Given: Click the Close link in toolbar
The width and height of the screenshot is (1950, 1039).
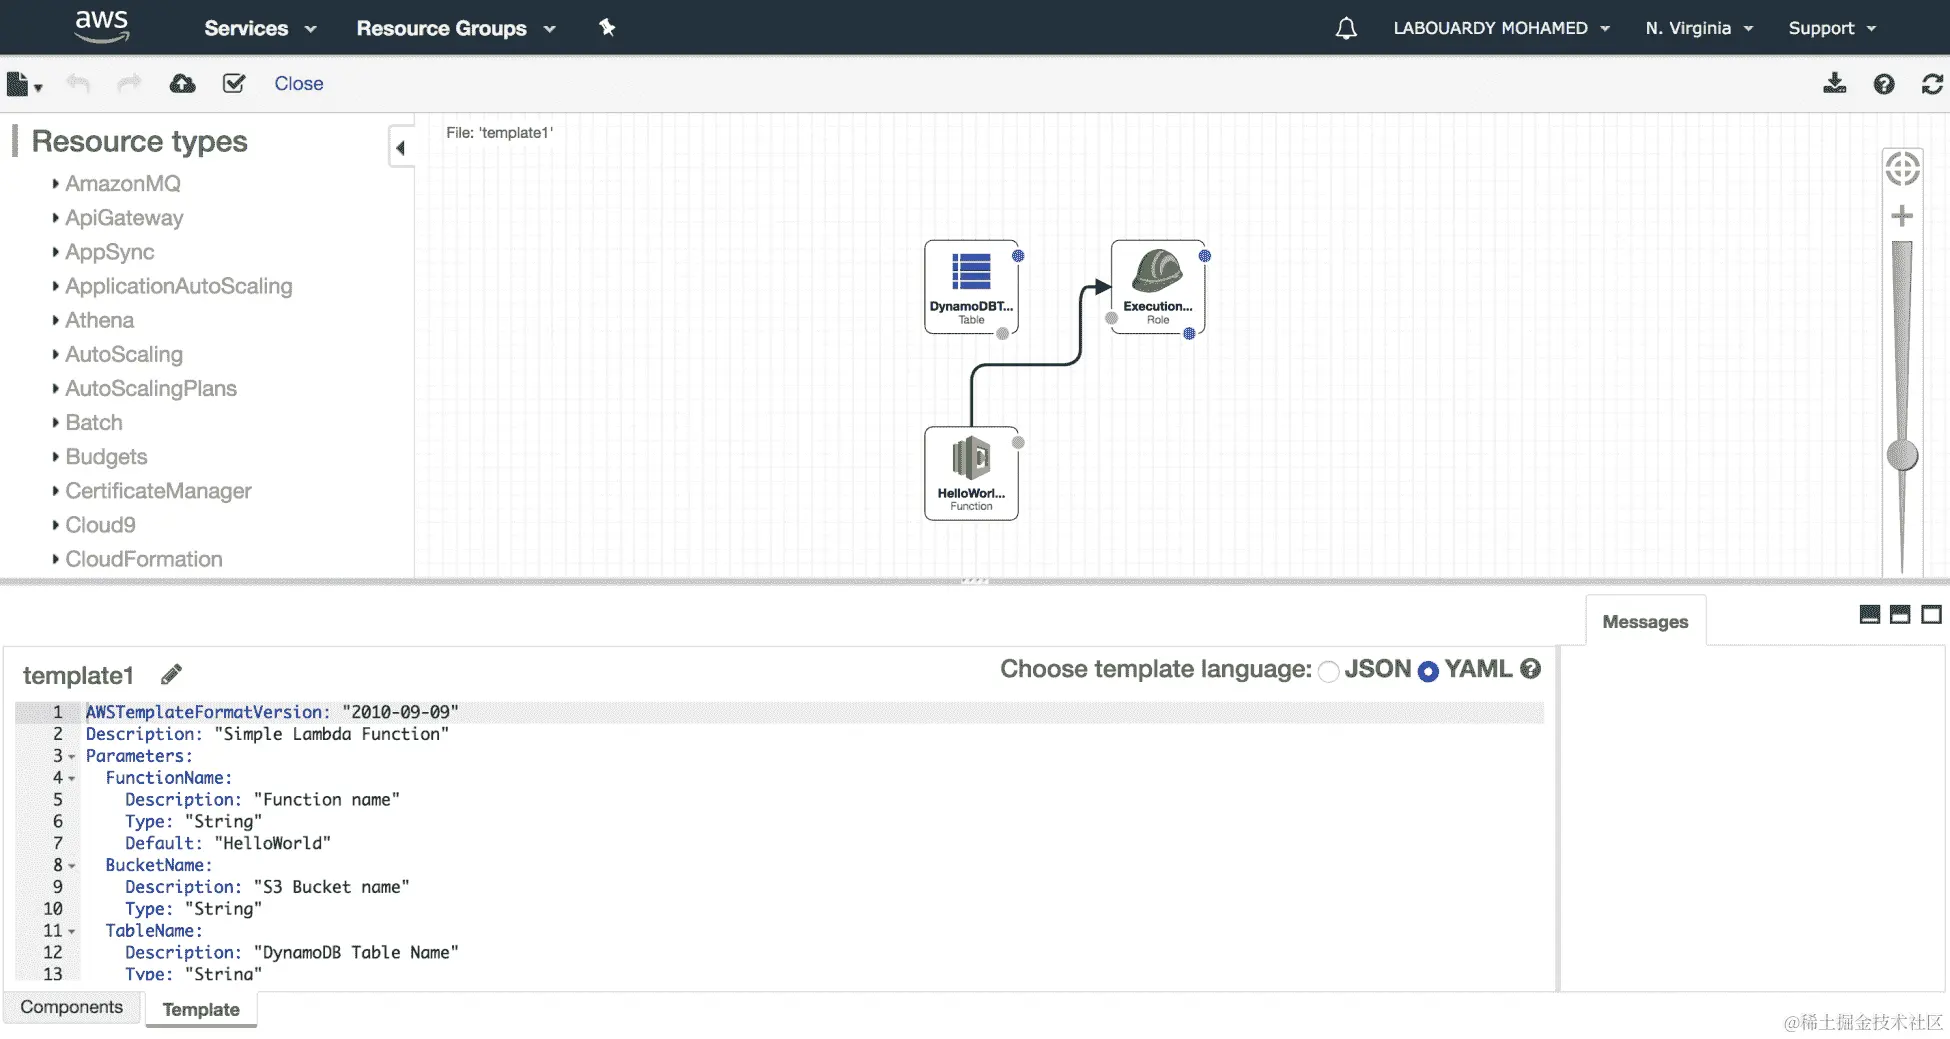Looking at the screenshot, I should (299, 83).
